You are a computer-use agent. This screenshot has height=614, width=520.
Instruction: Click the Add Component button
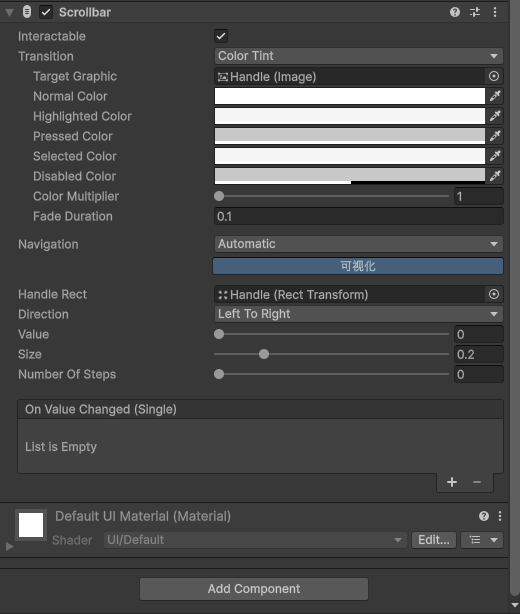tap(254, 589)
